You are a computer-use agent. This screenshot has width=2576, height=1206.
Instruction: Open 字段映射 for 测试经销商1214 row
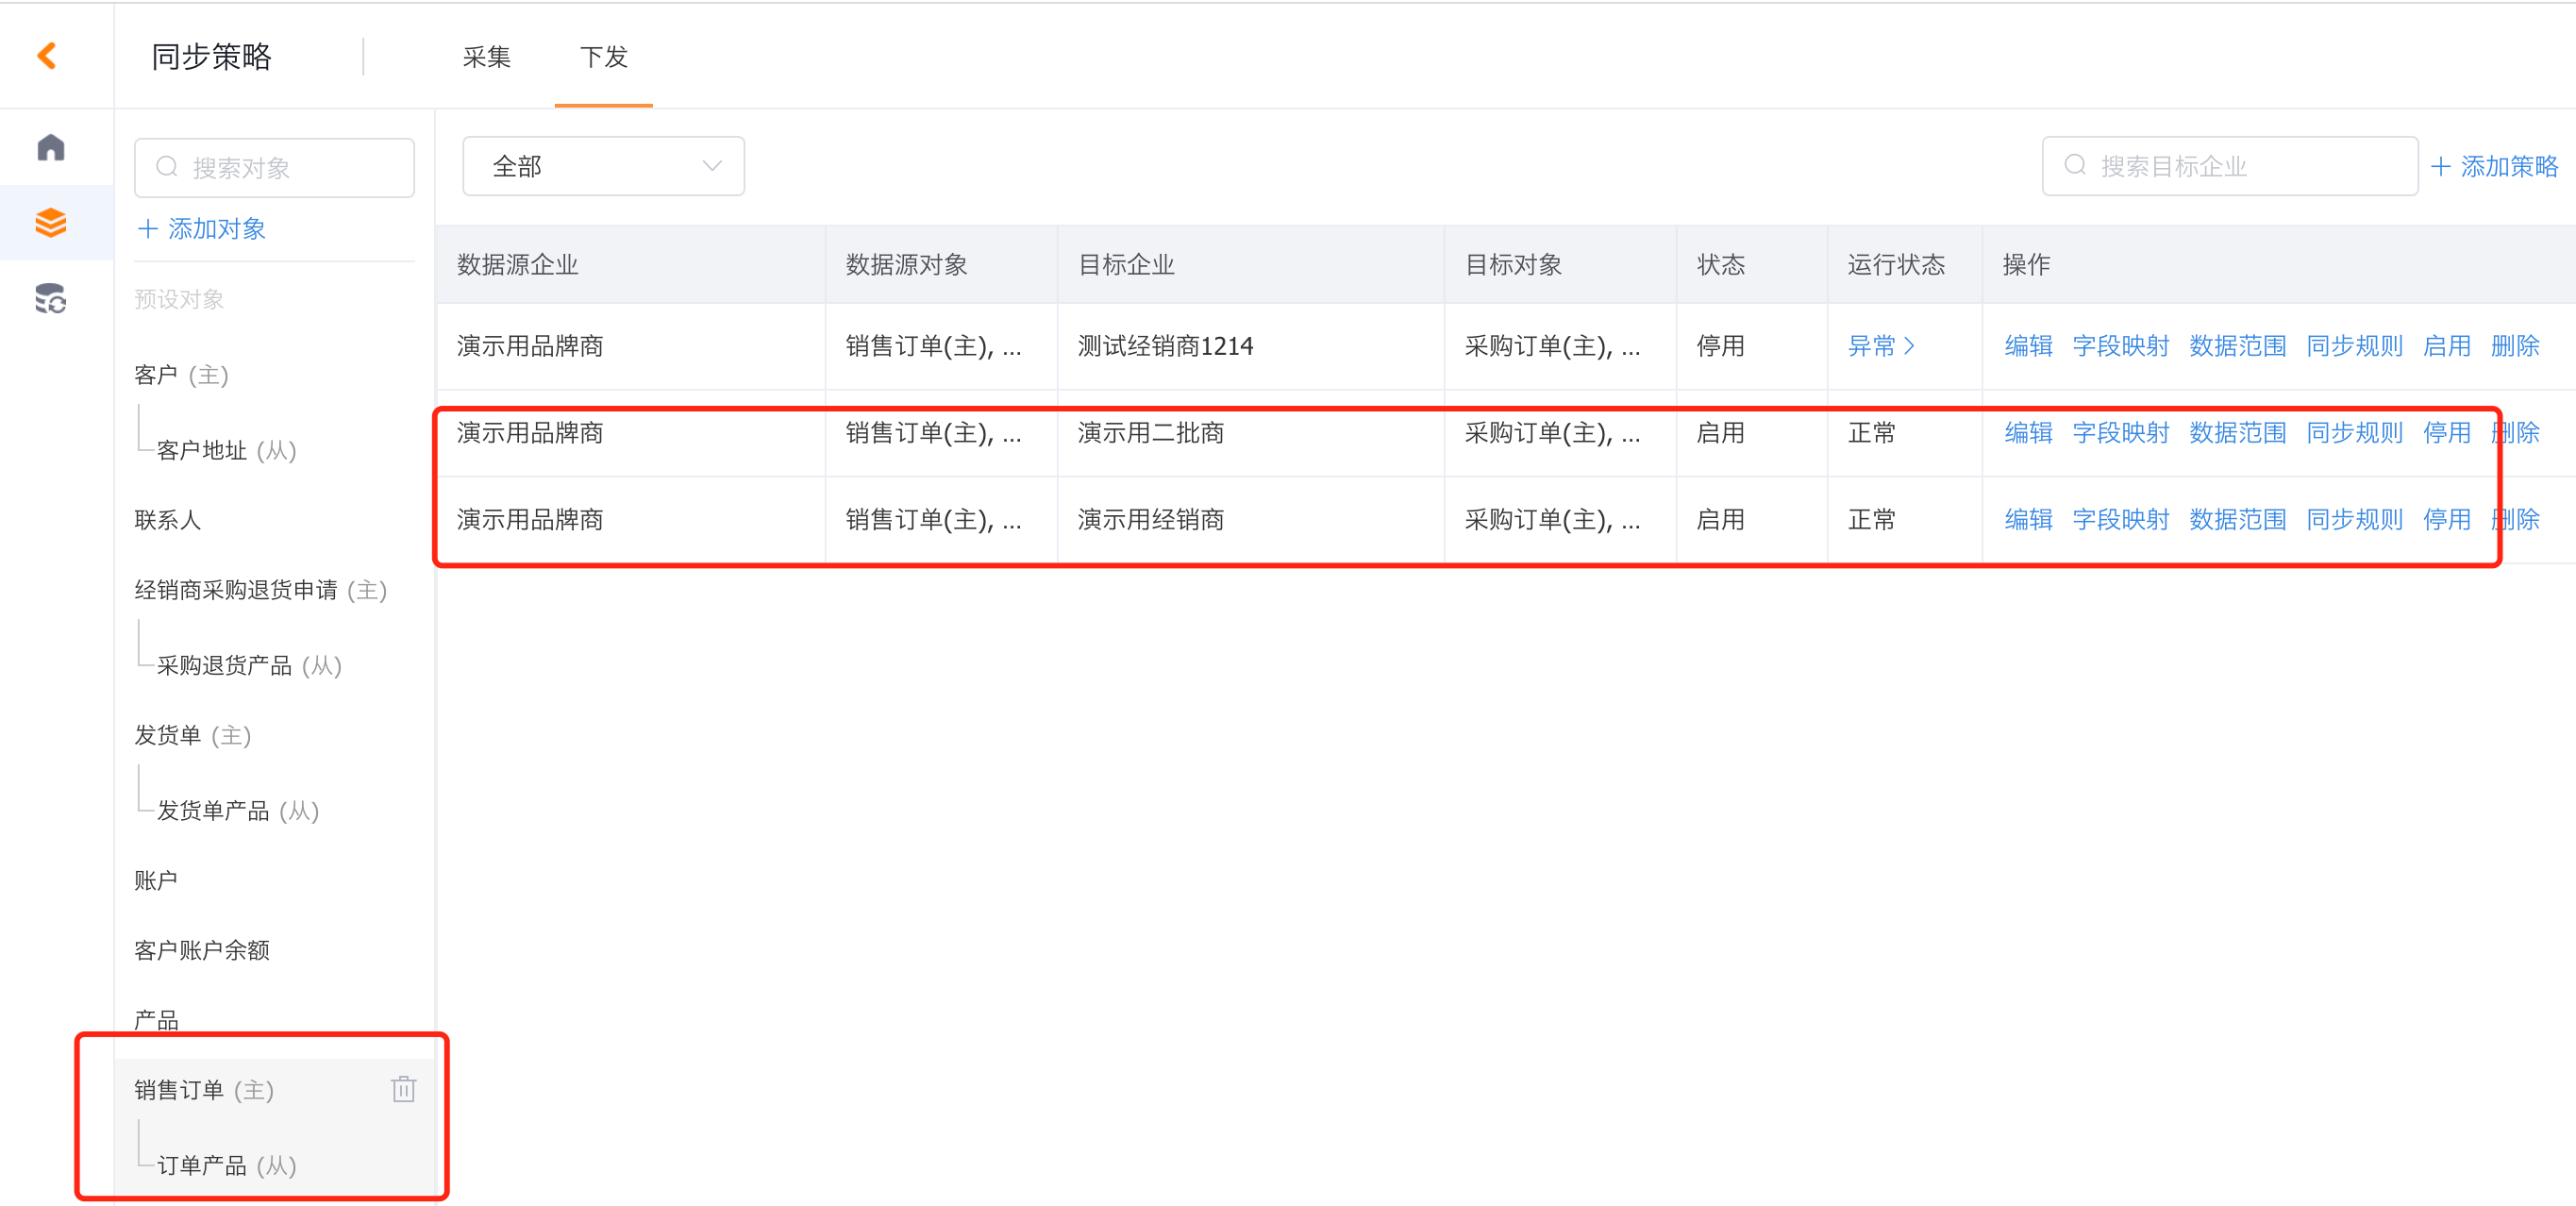pyautogui.click(x=2120, y=346)
